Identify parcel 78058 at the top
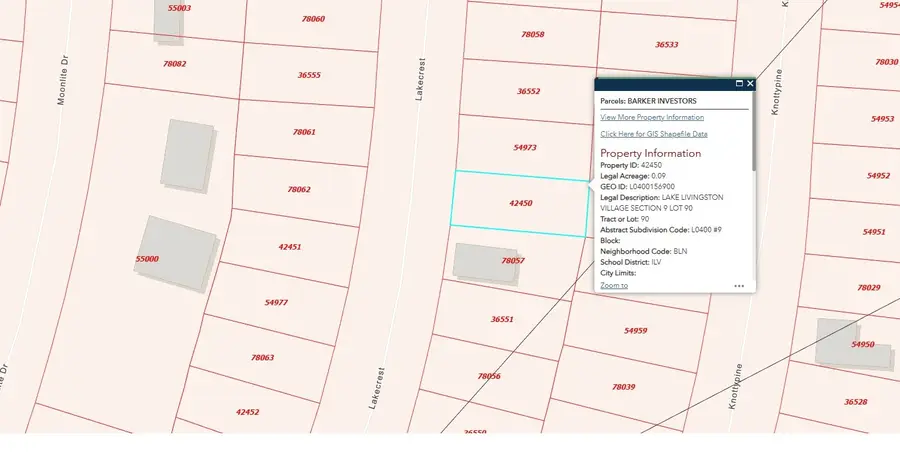900x471 pixels. (533, 34)
